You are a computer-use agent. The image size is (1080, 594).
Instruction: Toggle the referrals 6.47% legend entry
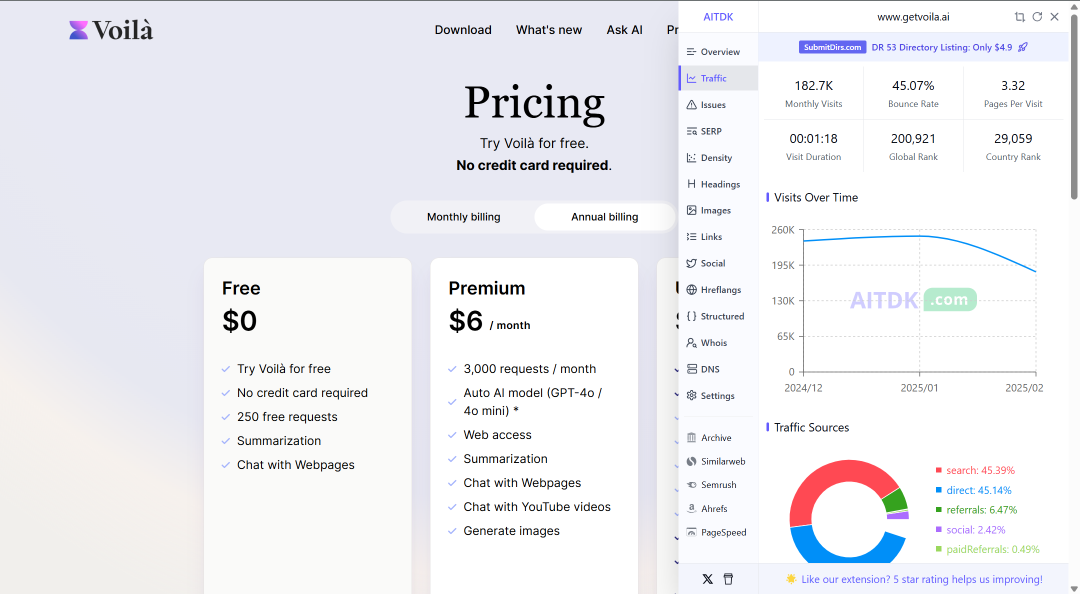[977, 510]
